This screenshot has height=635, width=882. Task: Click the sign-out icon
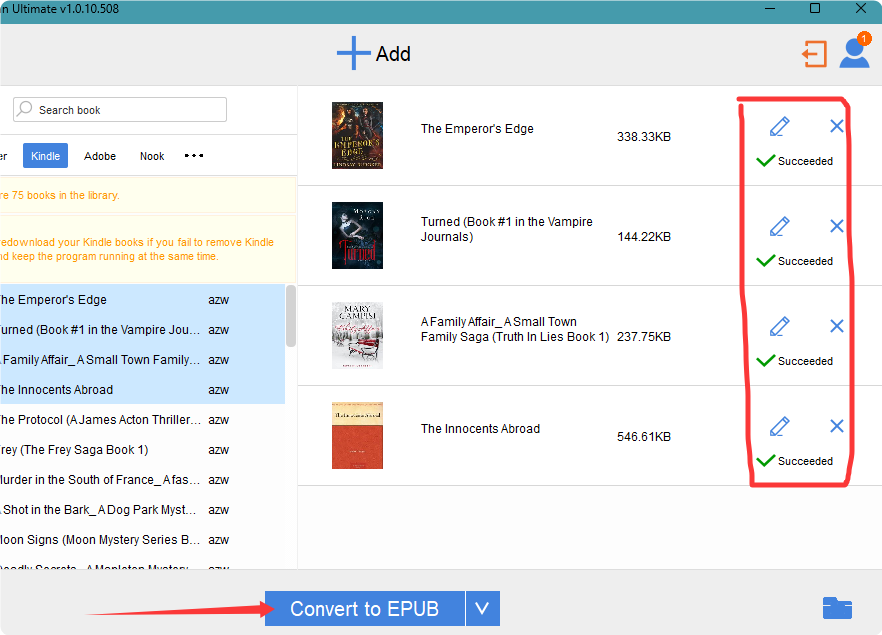click(x=814, y=54)
